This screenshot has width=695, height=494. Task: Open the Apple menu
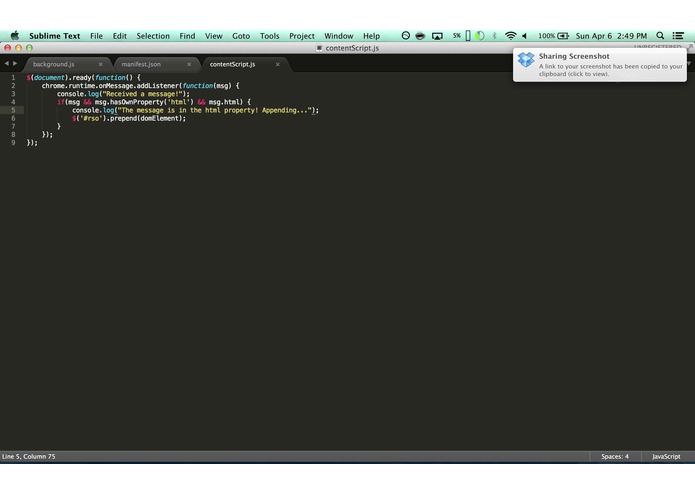pos(15,35)
